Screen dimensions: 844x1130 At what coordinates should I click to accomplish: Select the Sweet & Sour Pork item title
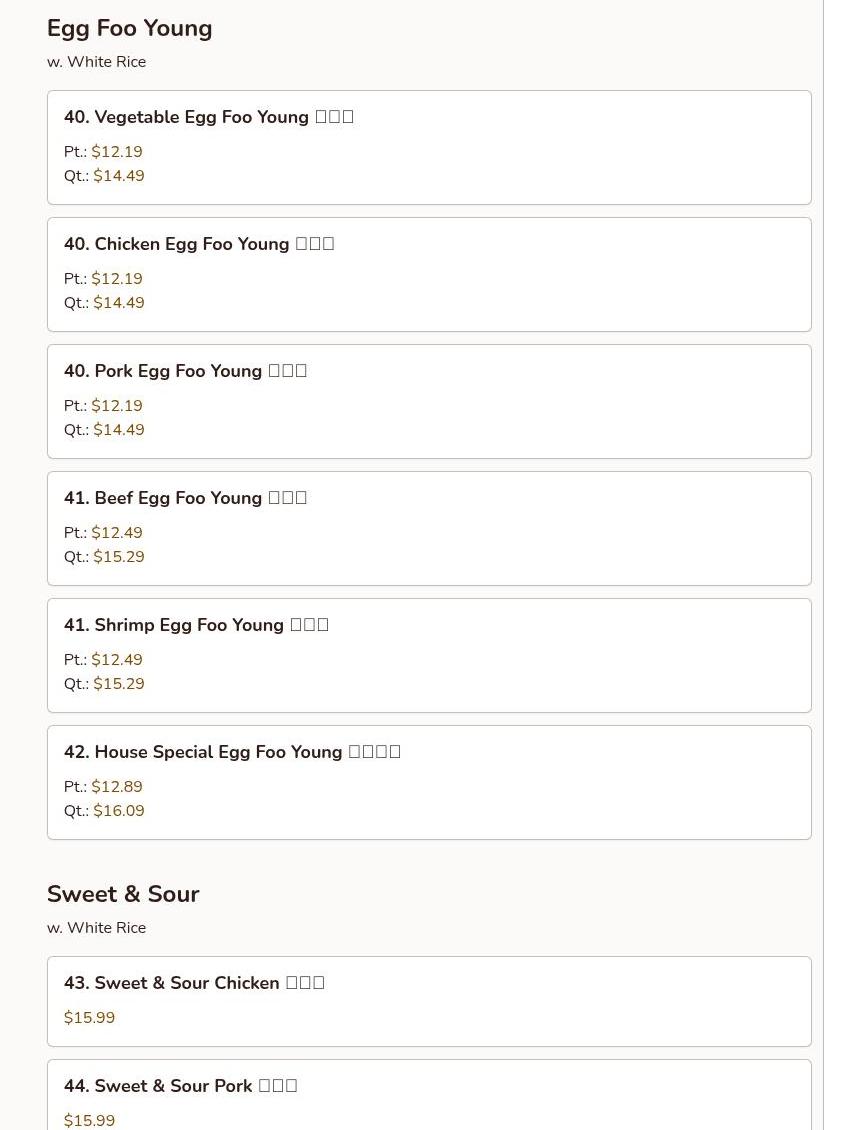tap(180, 1086)
